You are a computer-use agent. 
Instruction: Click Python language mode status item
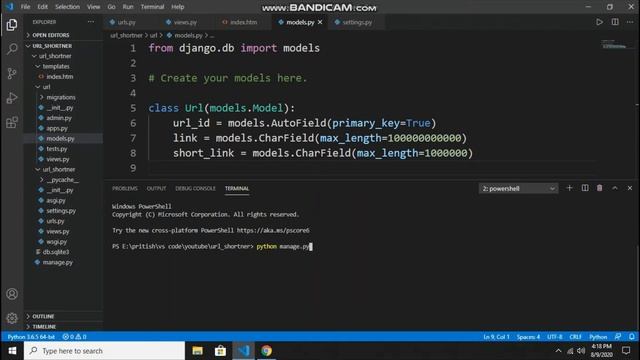[x=598, y=337]
